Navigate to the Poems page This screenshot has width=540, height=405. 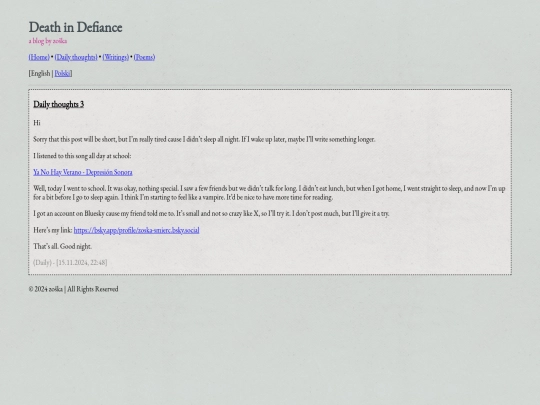click(144, 57)
